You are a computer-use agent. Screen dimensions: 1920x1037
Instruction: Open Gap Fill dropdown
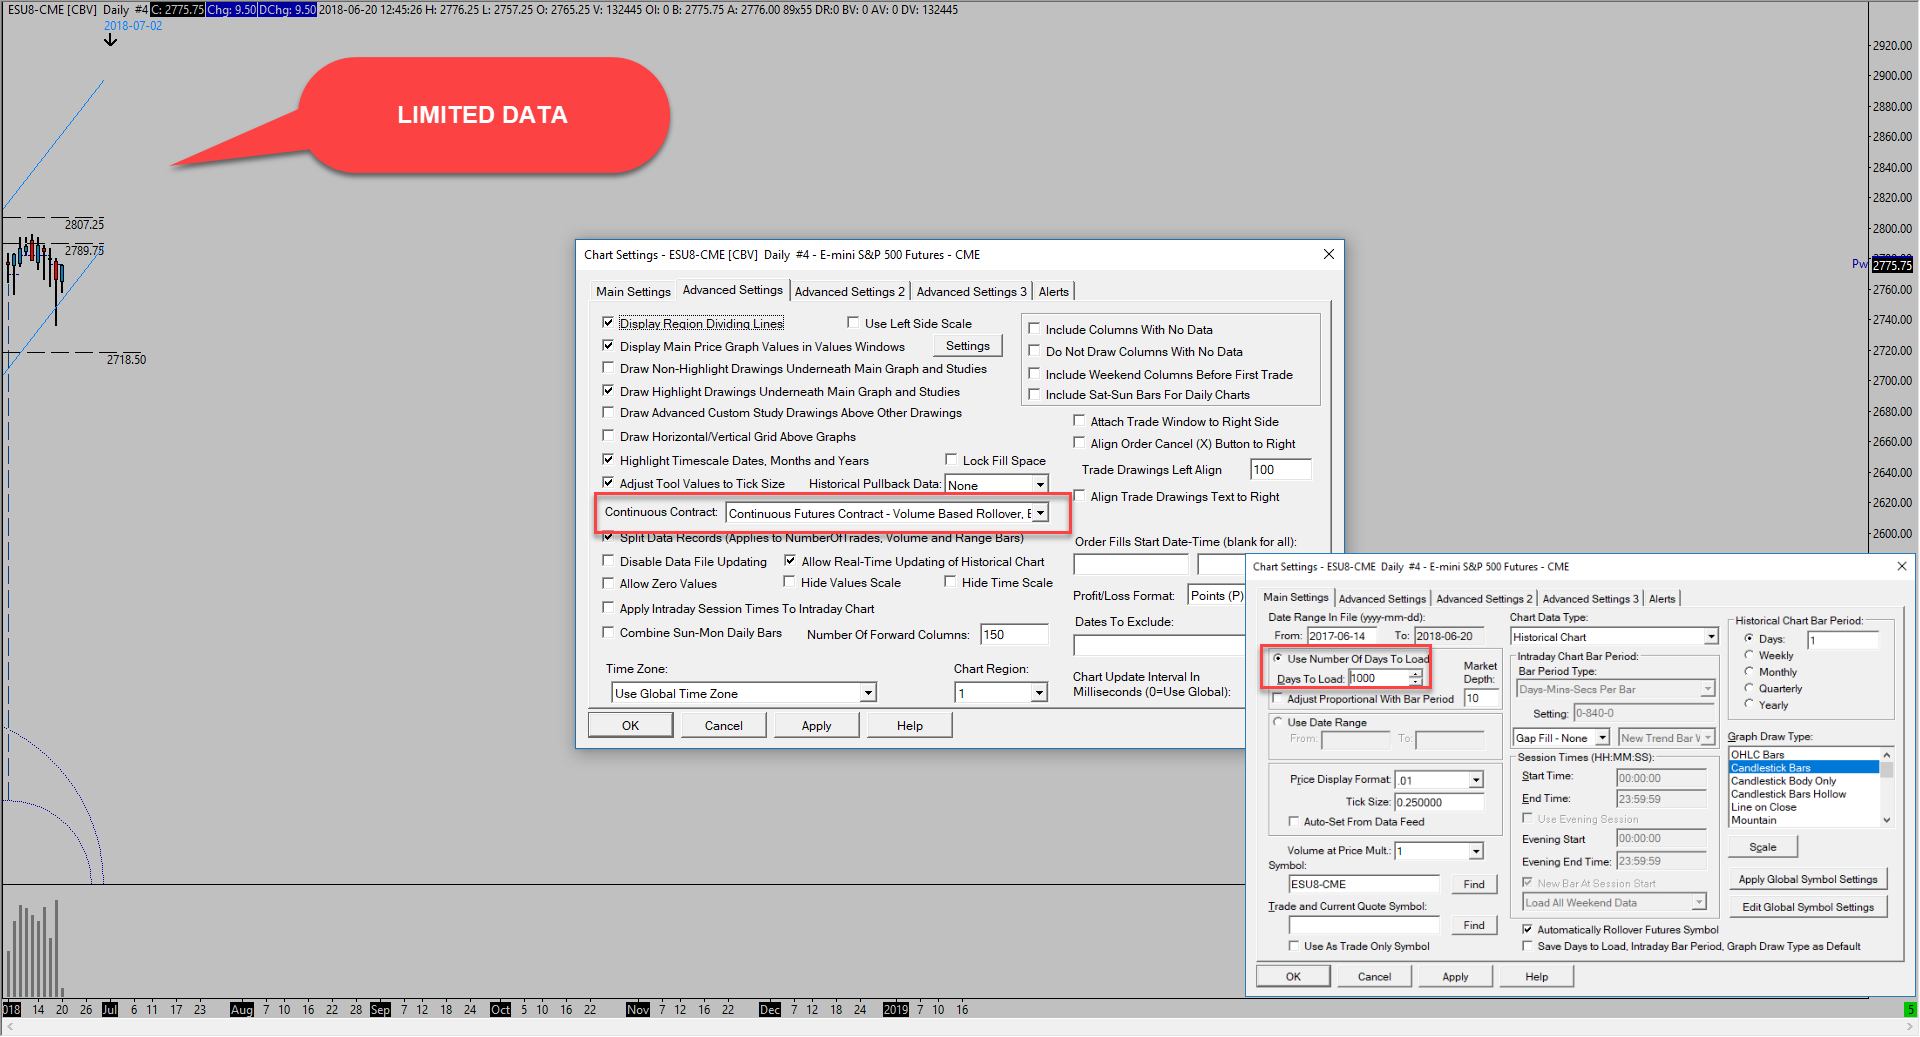pyautogui.click(x=1602, y=738)
